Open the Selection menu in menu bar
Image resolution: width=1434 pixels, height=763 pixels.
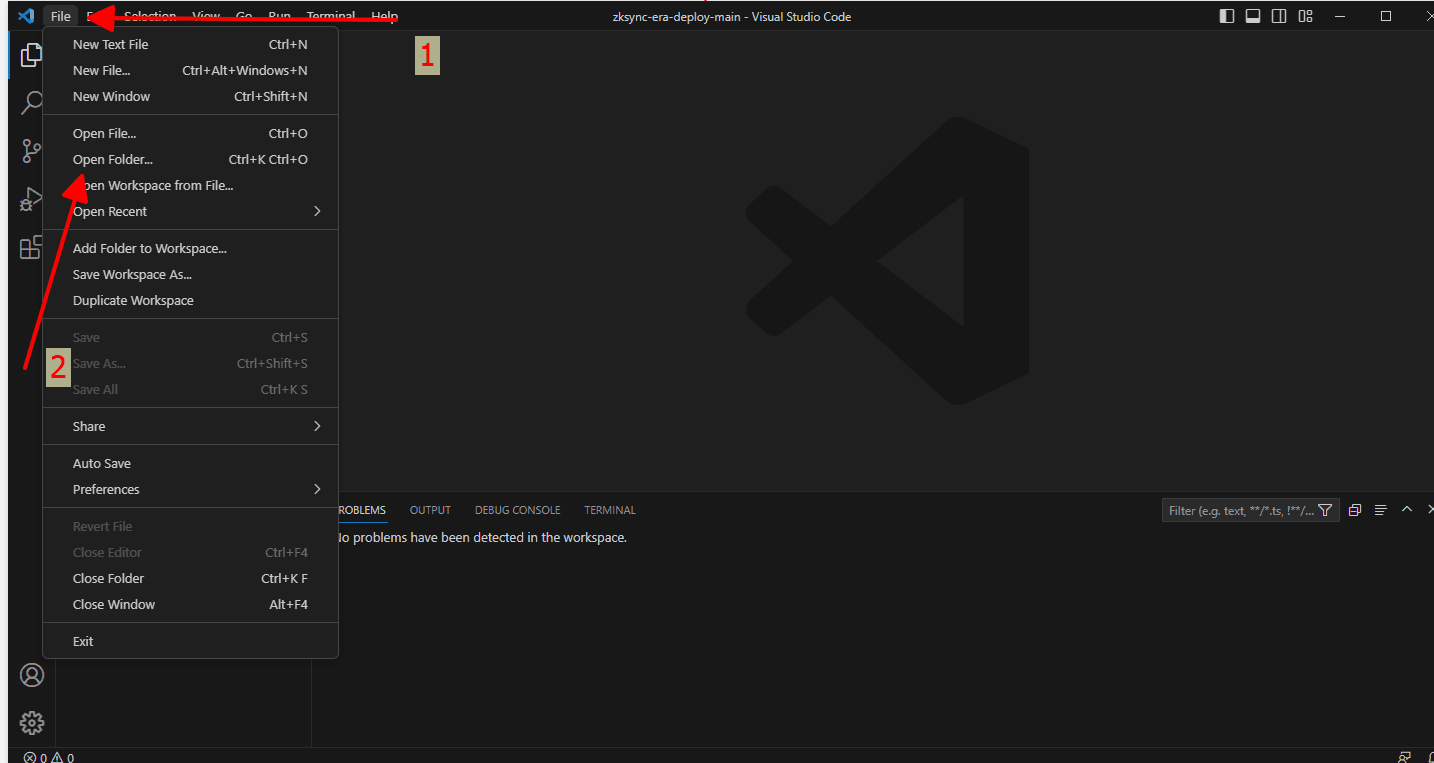(x=150, y=16)
